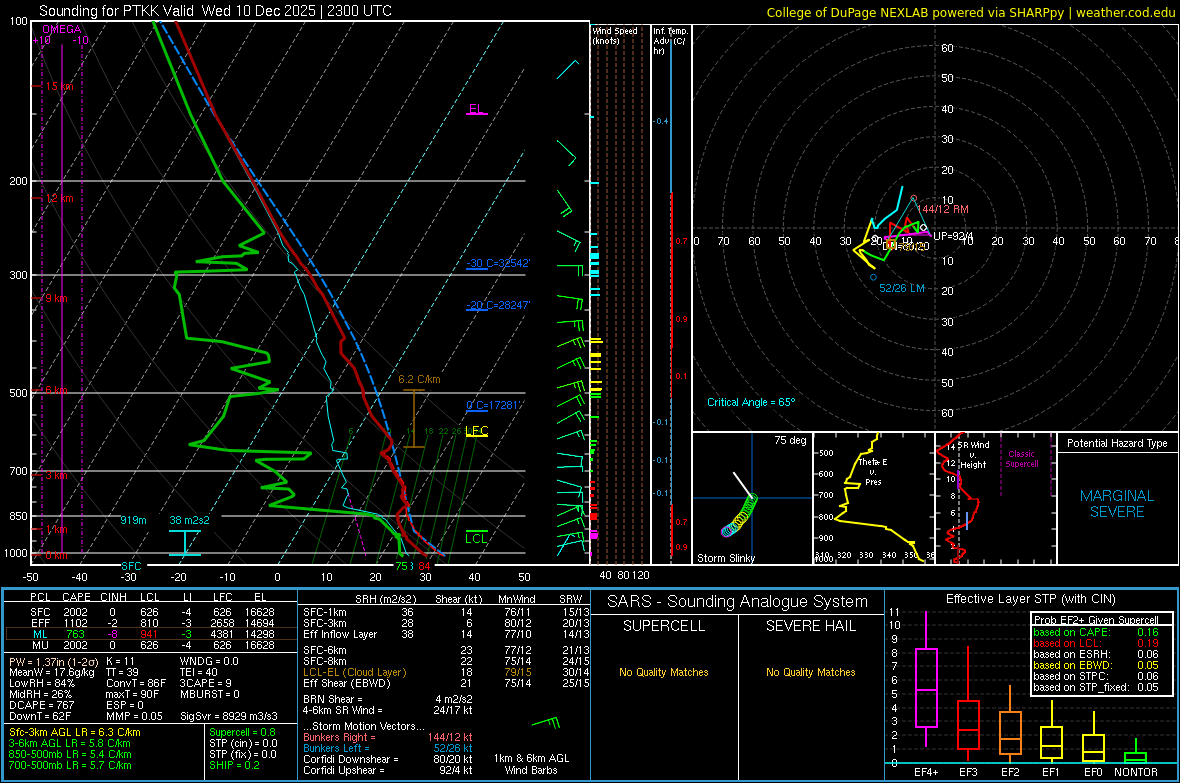Click the 'UP=92/4' hodograph label
The width and height of the screenshot is (1180, 783).
tap(953, 236)
